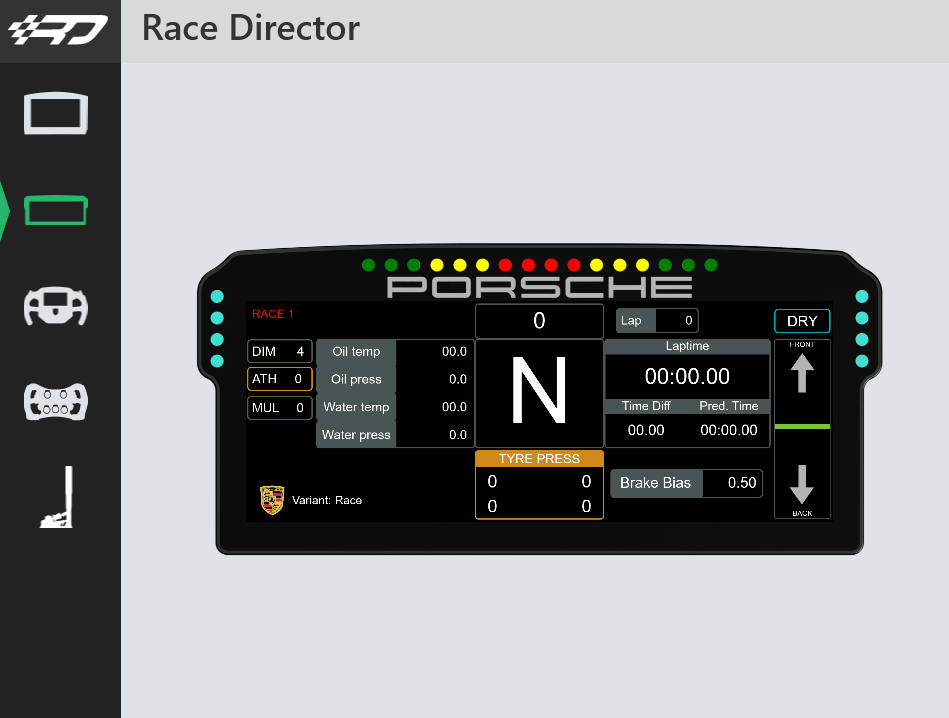Click the large N gear indicator
Screen dimensions: 949x718
[x=539, y=390]
